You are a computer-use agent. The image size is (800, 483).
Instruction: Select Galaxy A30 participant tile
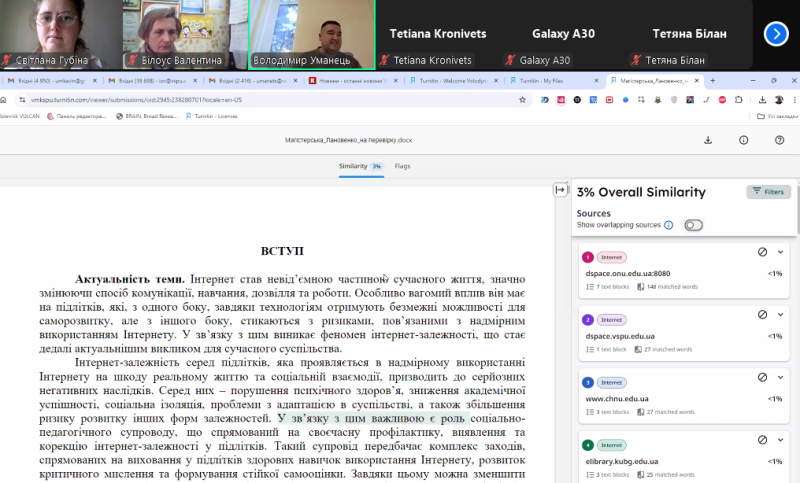point(563,34)
